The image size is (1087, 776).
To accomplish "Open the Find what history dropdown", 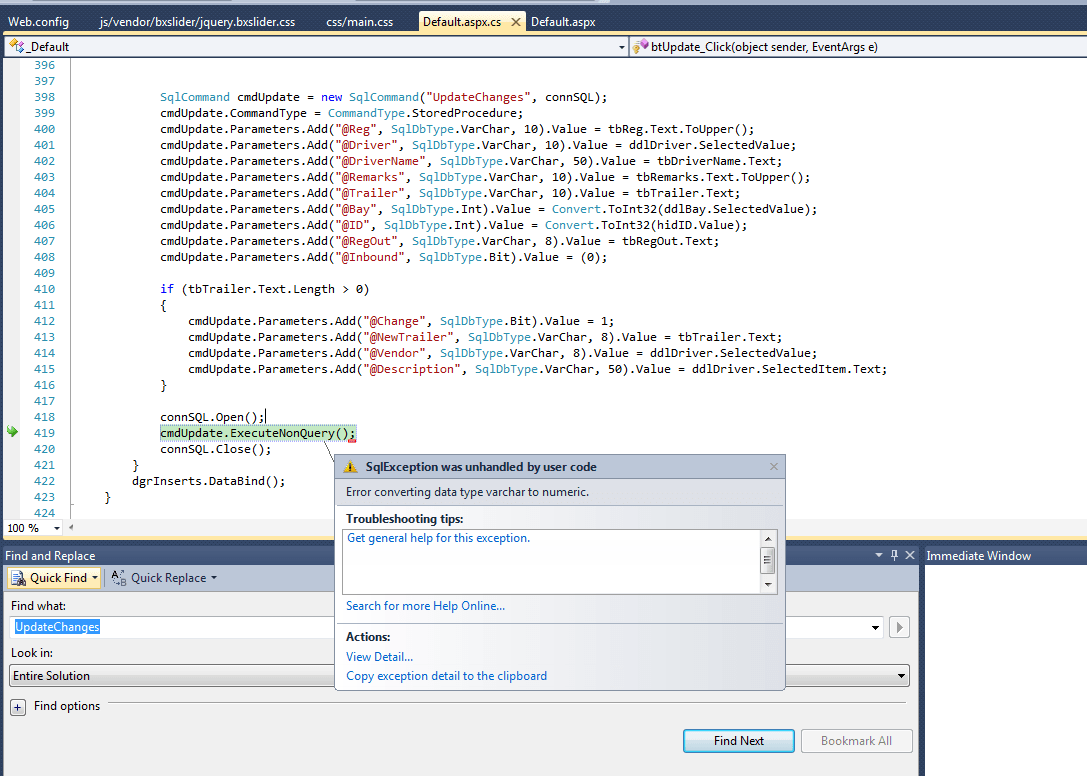I will 875,628.
